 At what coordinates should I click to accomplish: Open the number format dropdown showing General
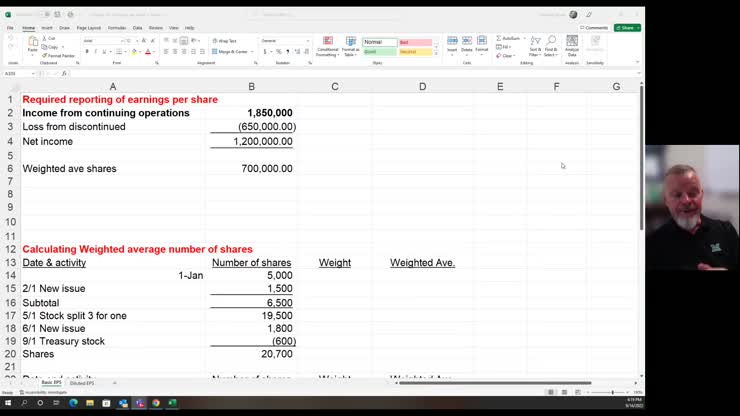(284, 41)
